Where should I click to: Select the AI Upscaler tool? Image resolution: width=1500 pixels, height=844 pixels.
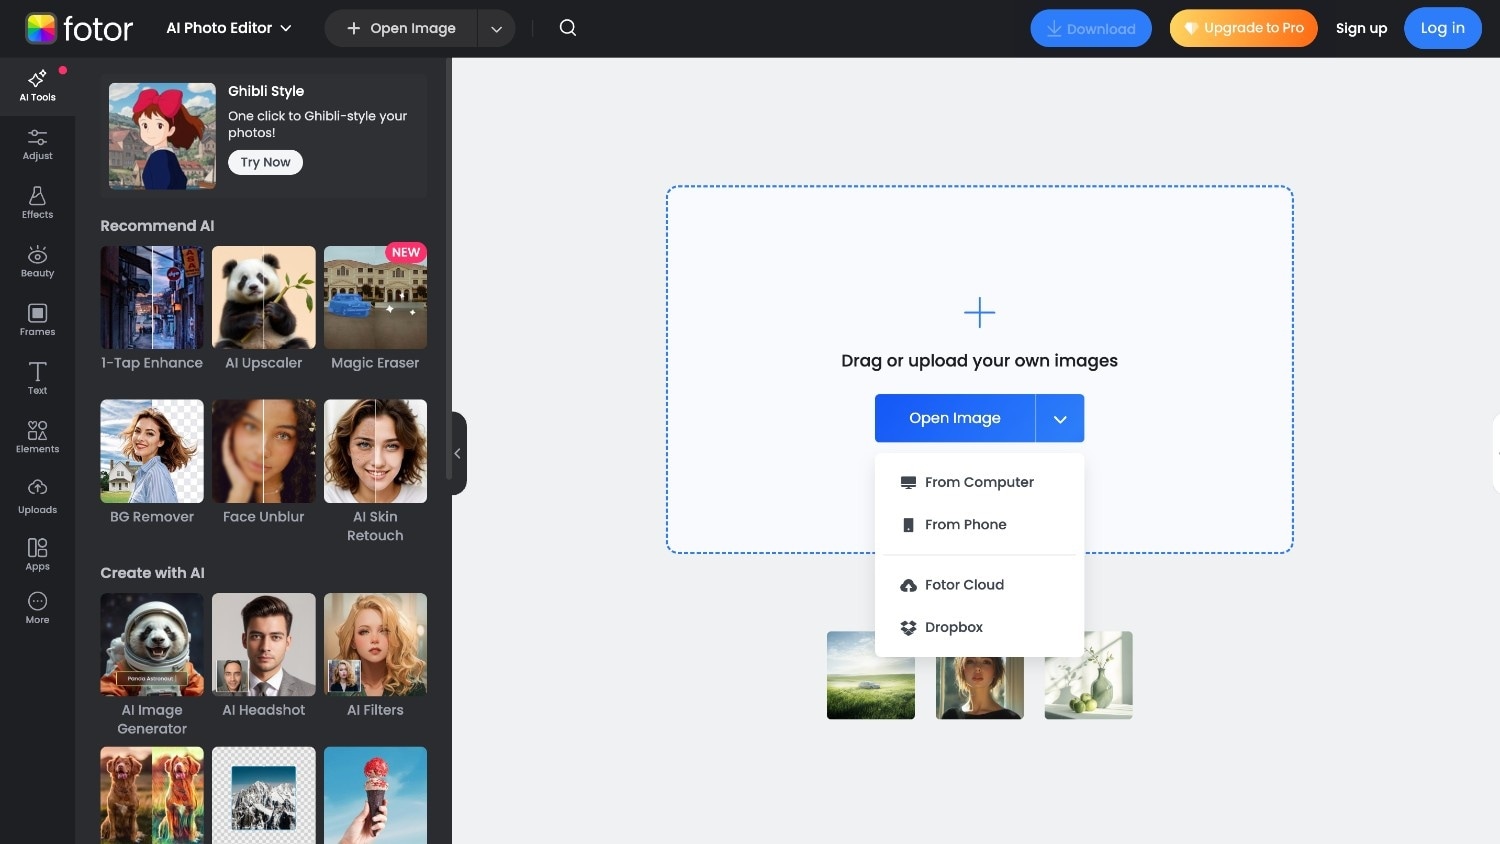point(264,309)
